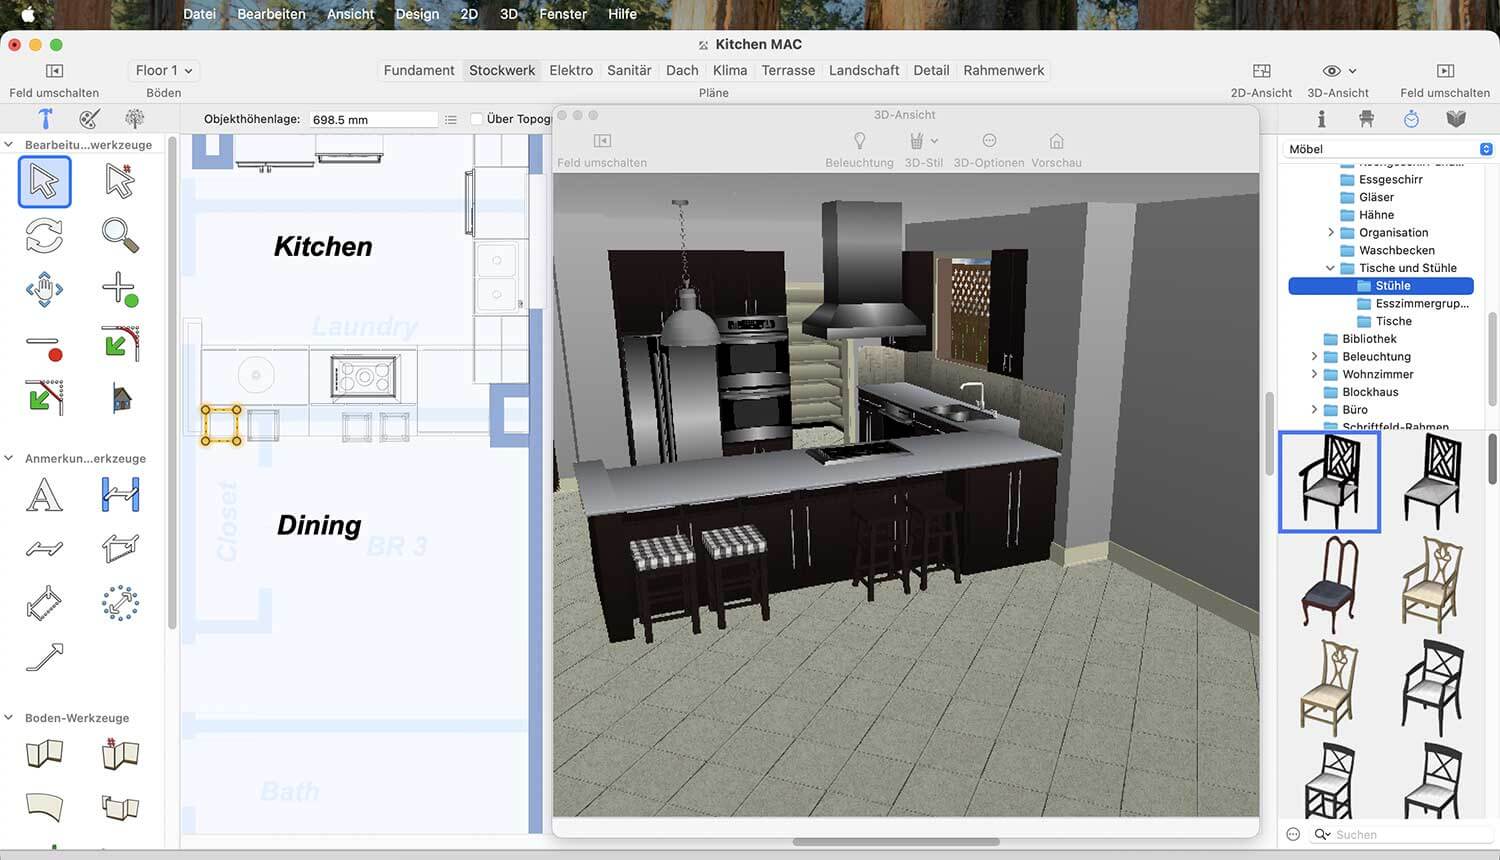Select the house elevation tool
The height and width of the screenshot is (860, 1500).
(121, 399)
